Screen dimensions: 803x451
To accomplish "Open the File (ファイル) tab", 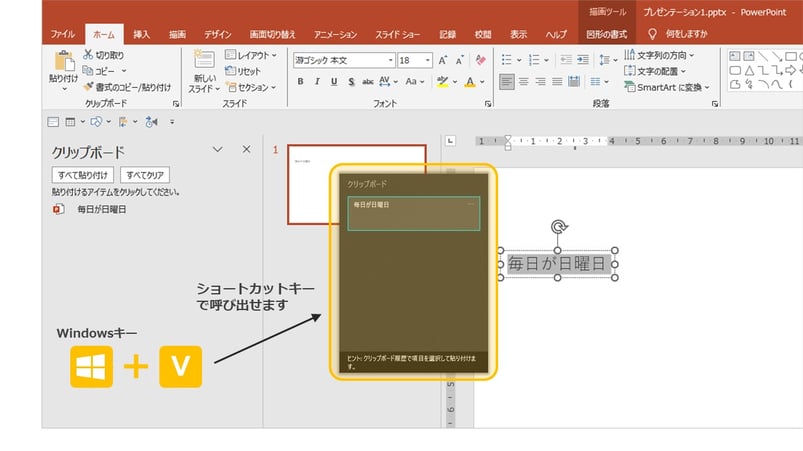I will coord(62,34).
